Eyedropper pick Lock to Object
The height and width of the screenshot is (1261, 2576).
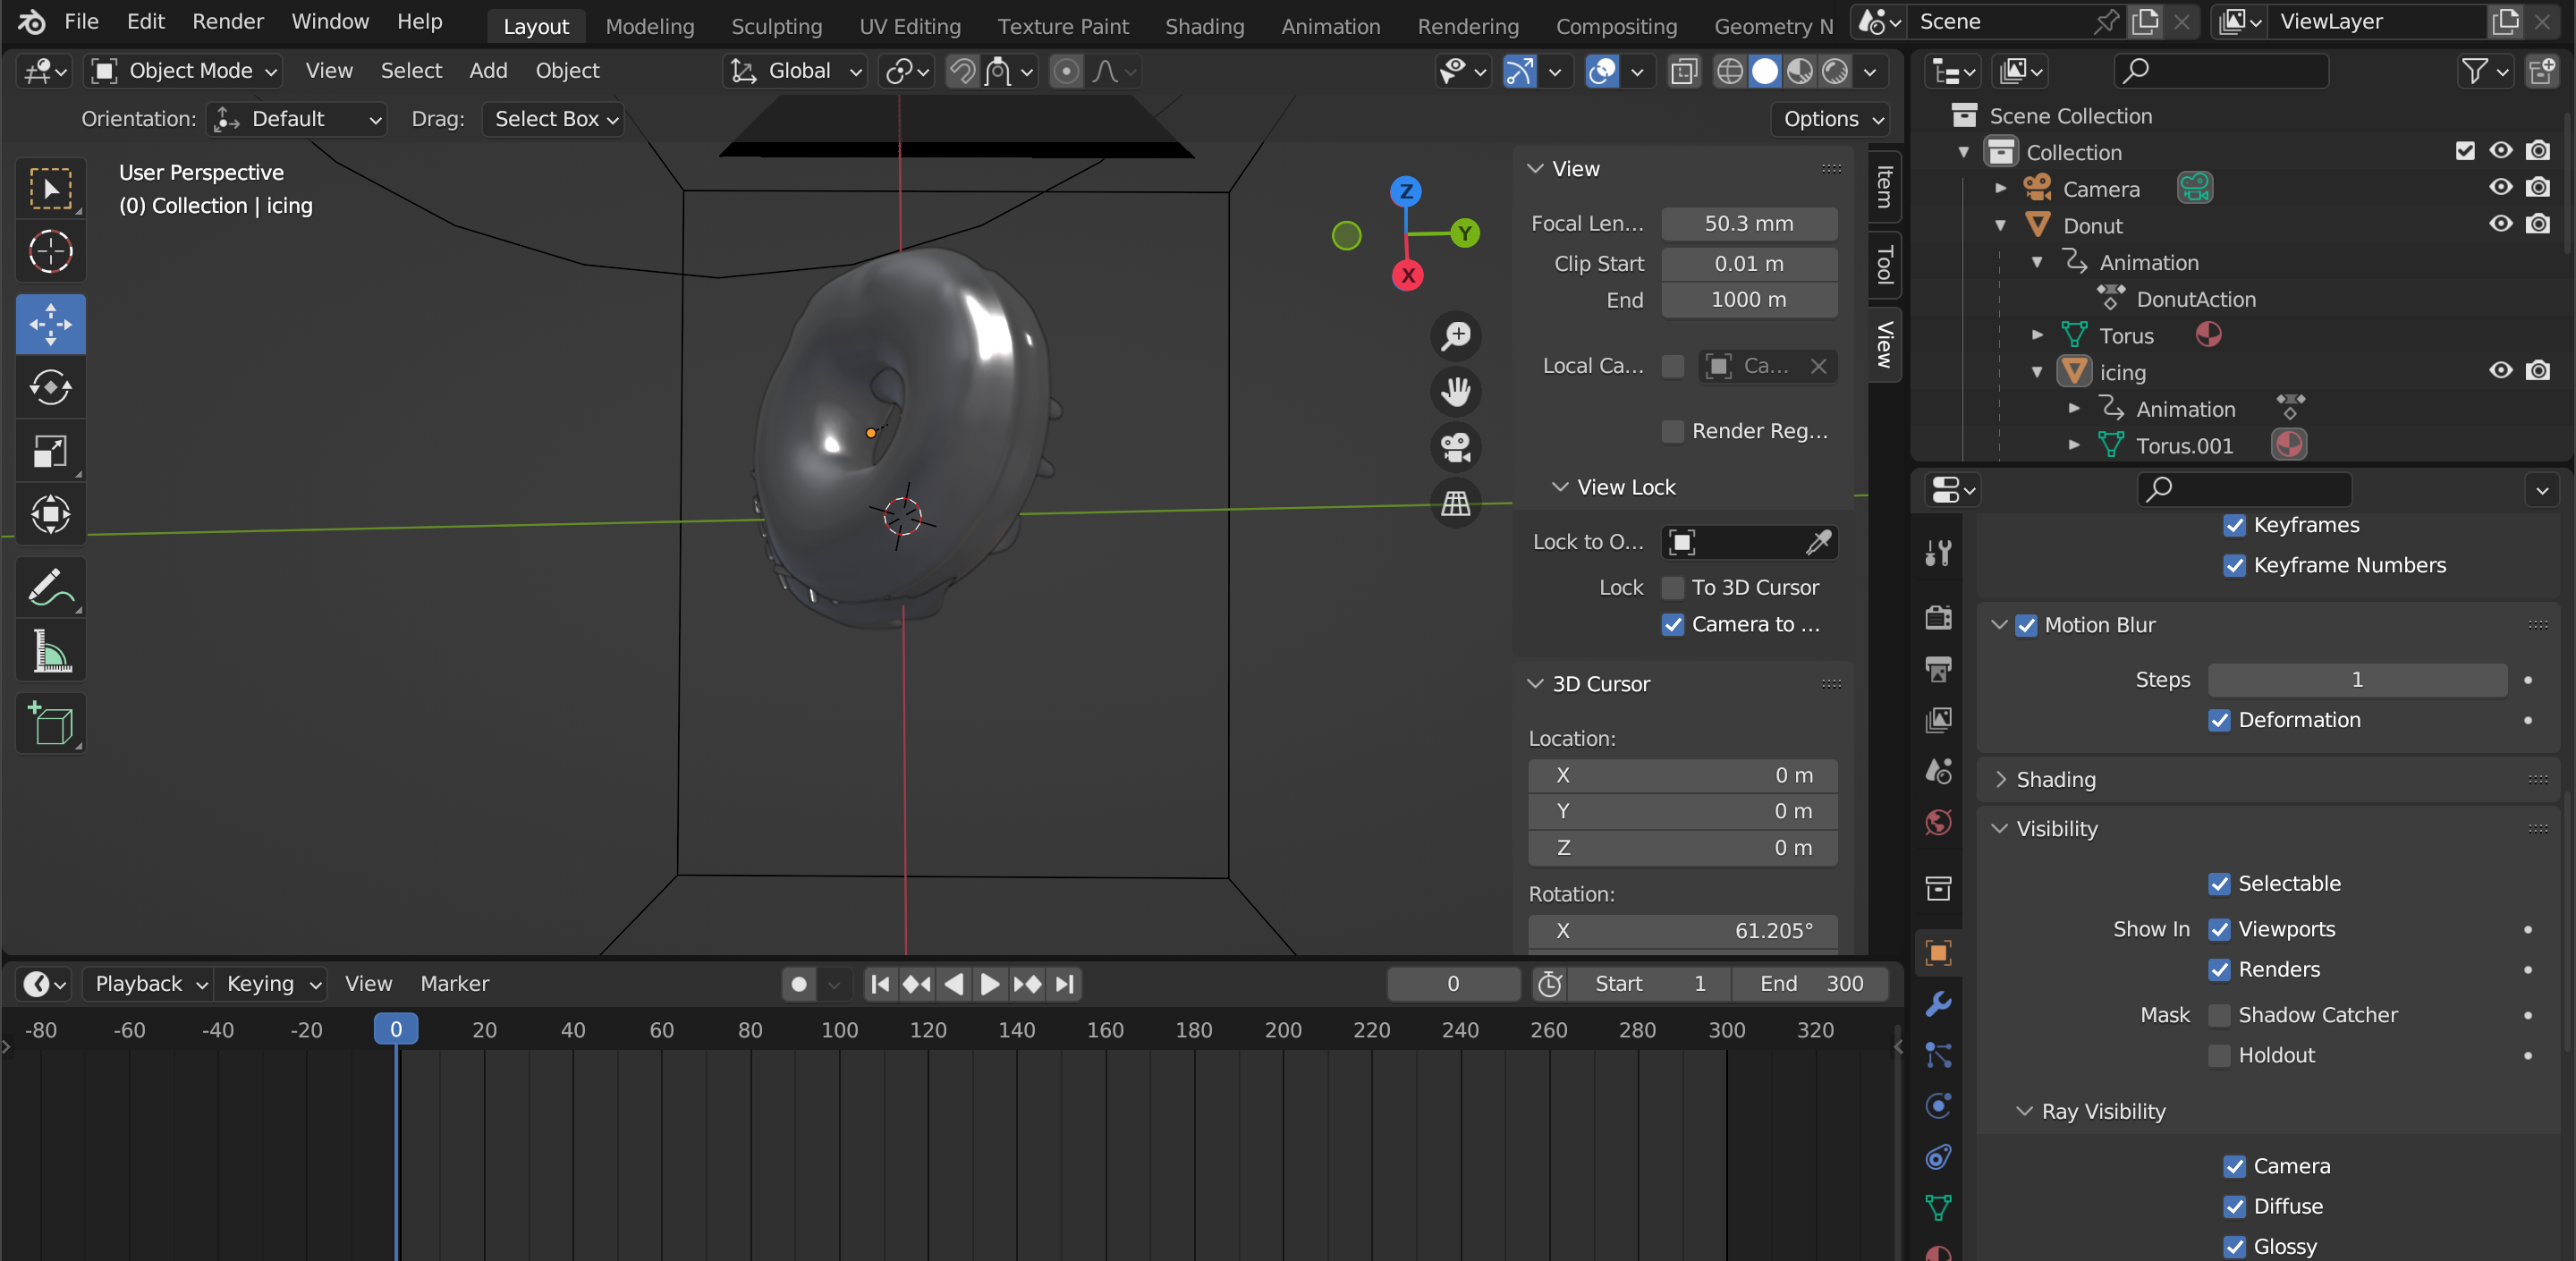coord(1818,542)
